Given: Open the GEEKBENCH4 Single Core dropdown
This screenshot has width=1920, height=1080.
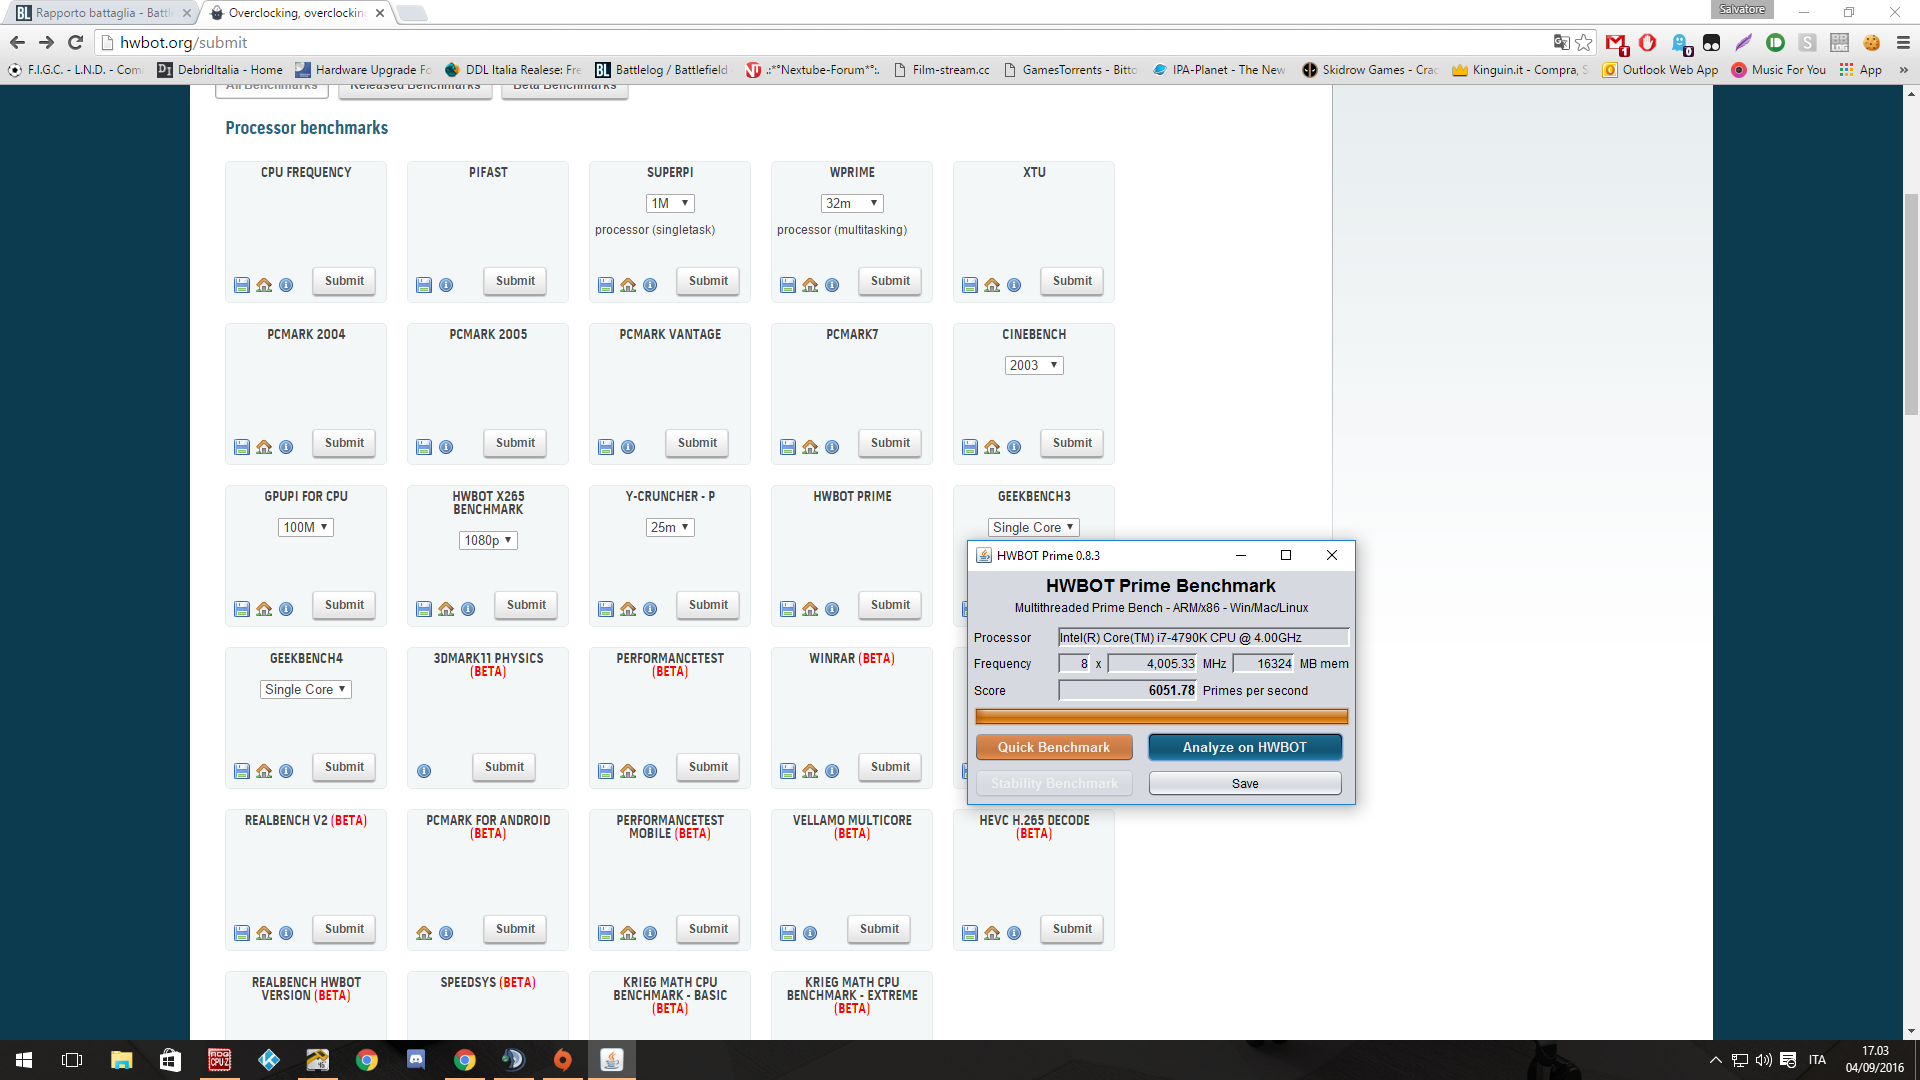Looking at the screenshot, I should [x=306, y=689].
